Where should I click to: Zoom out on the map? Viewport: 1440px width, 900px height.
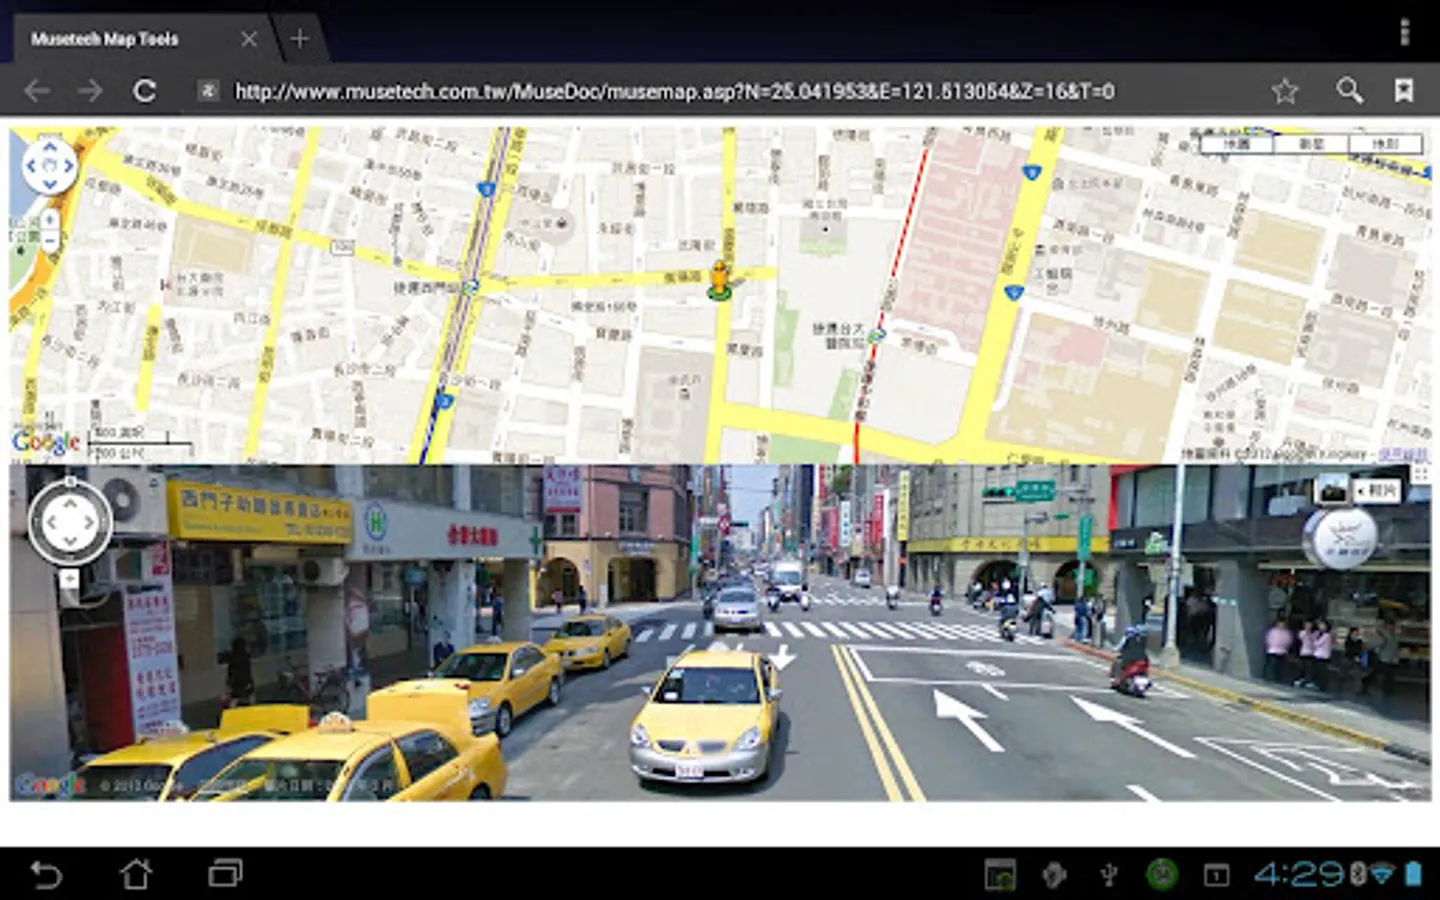(x=50, y=240)
